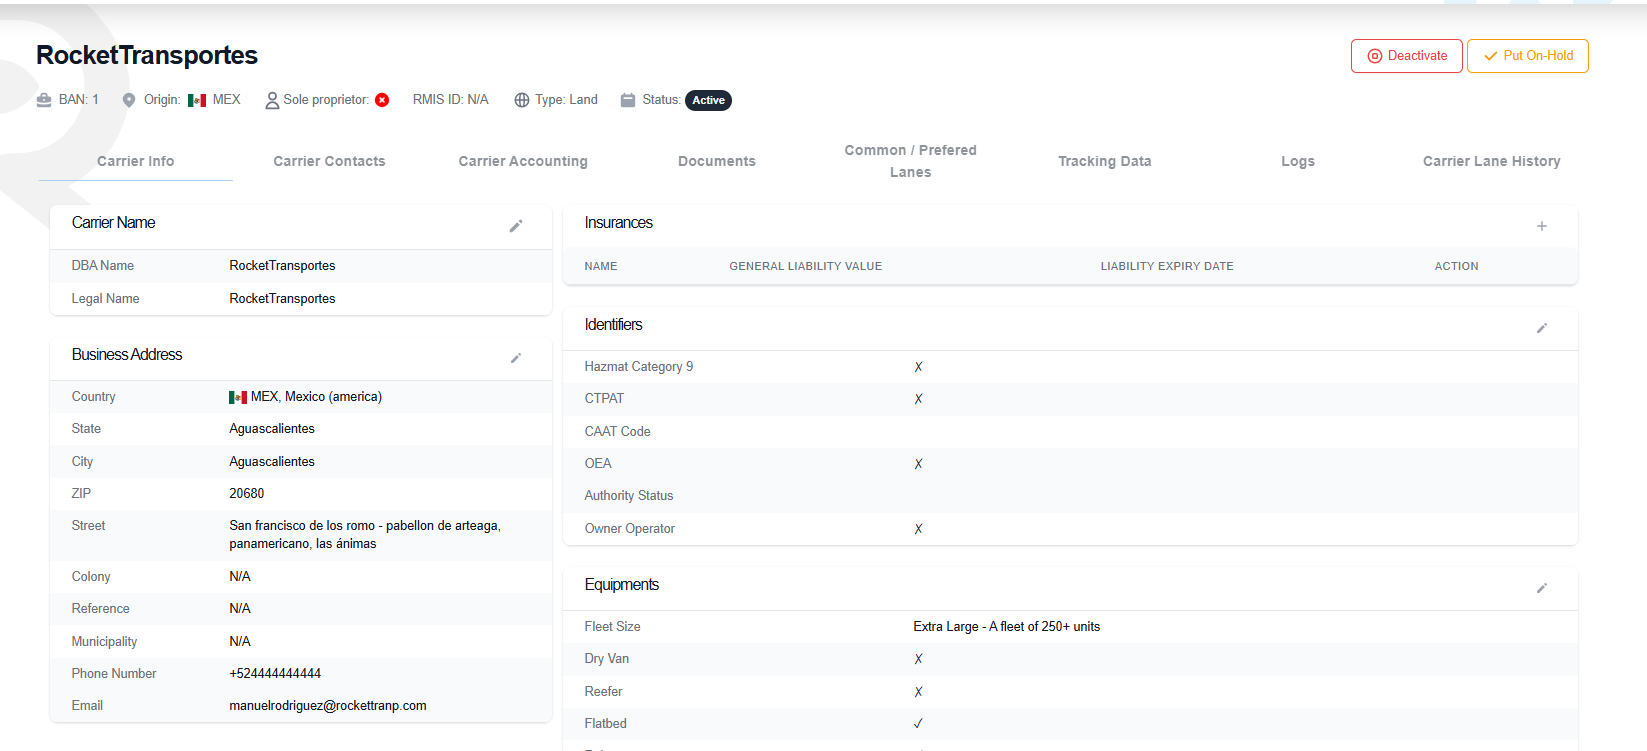
Task: Click the NAME column header in Insurances
Action: point(601,266)
